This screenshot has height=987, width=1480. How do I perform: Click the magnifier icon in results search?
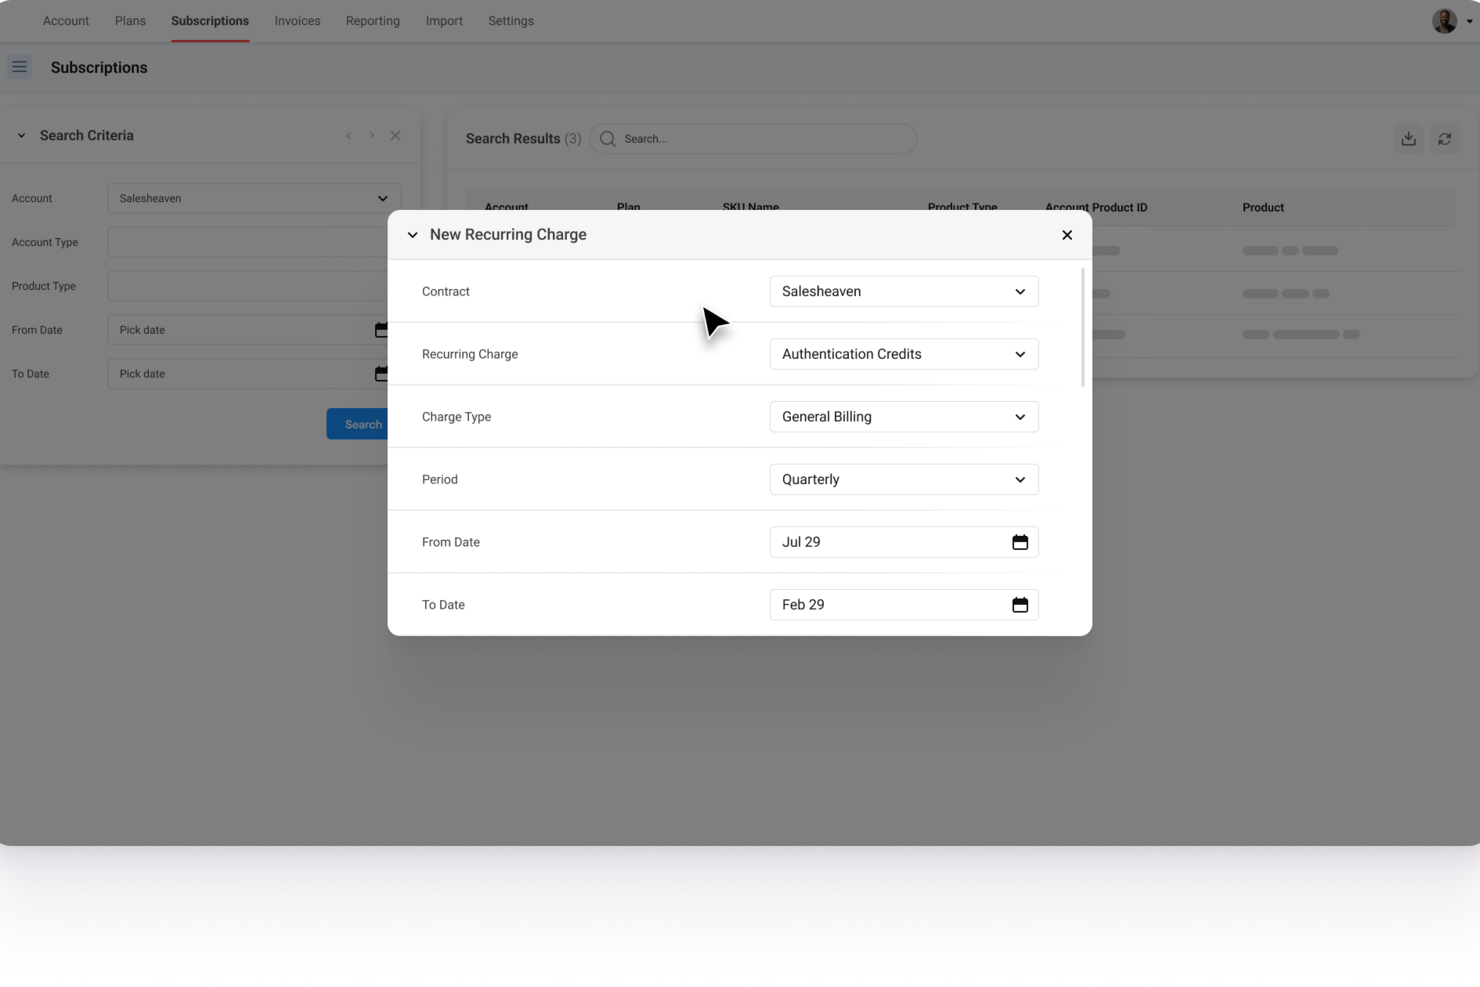[x=607, y=139]
